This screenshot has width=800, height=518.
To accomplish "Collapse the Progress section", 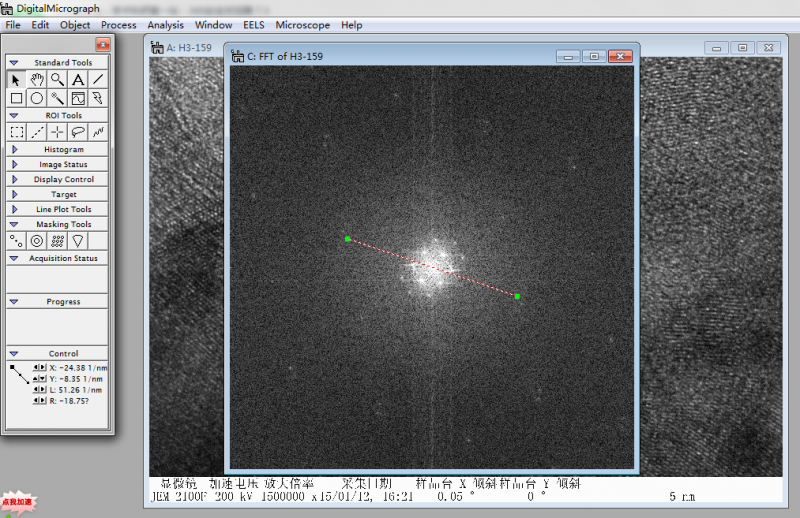I will (14, 302).
